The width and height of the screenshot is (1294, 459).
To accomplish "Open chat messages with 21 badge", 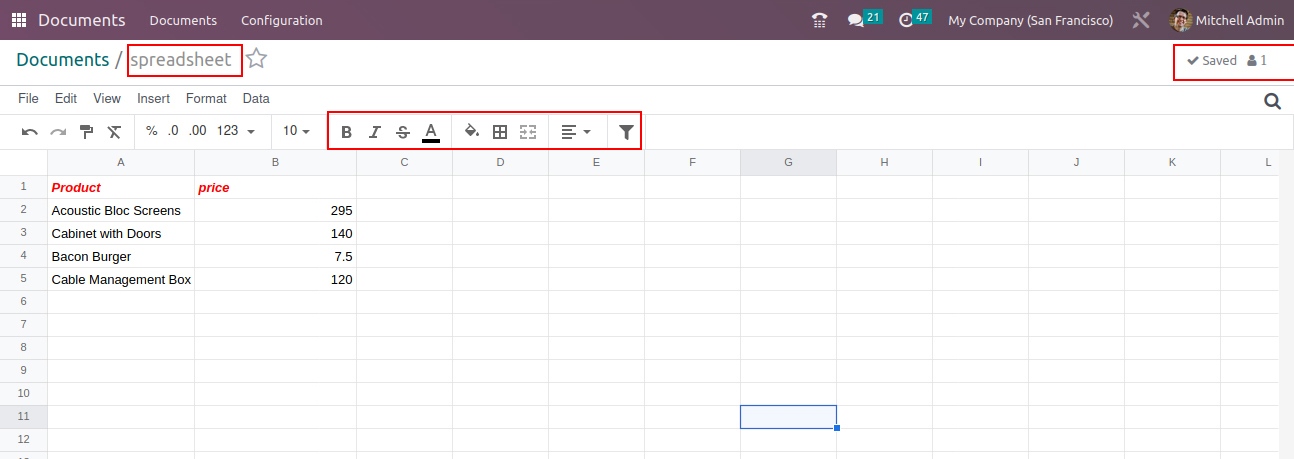I will 864,19.
